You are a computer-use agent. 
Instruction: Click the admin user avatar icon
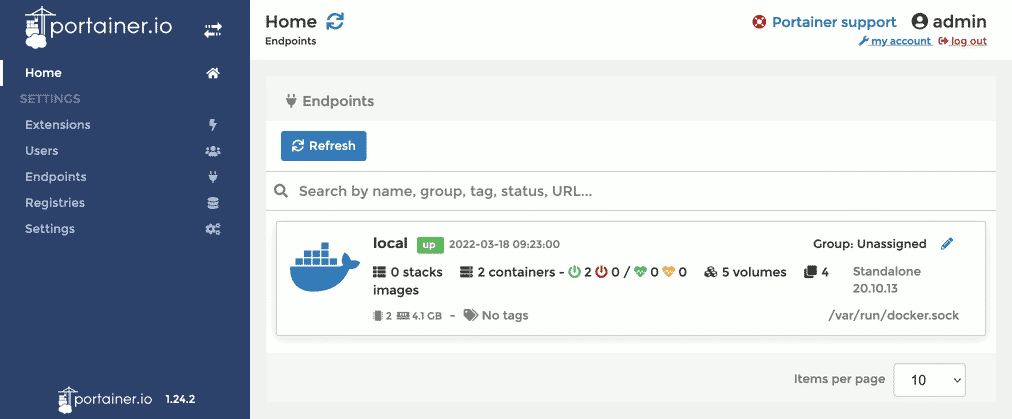920,21
